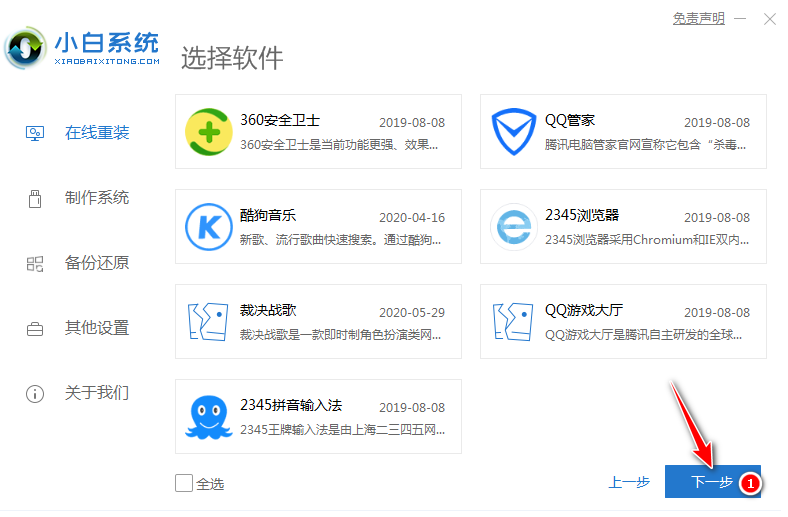Viewport: 788px width, 517px height.
Task: Click the 新歌、流行歌曲 description text
Action: 340,240
